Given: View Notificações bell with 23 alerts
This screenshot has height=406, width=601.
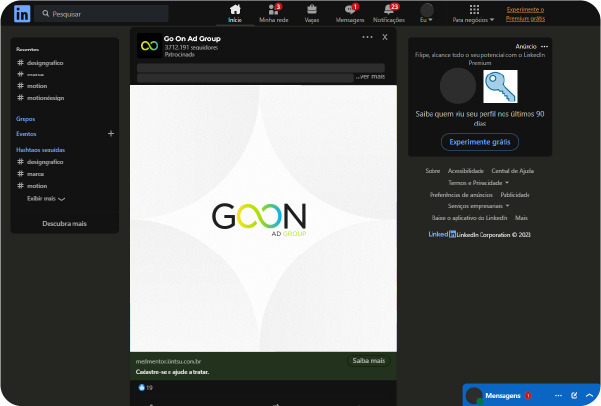Looking at the screenshot, I should [x=388, y=13].
